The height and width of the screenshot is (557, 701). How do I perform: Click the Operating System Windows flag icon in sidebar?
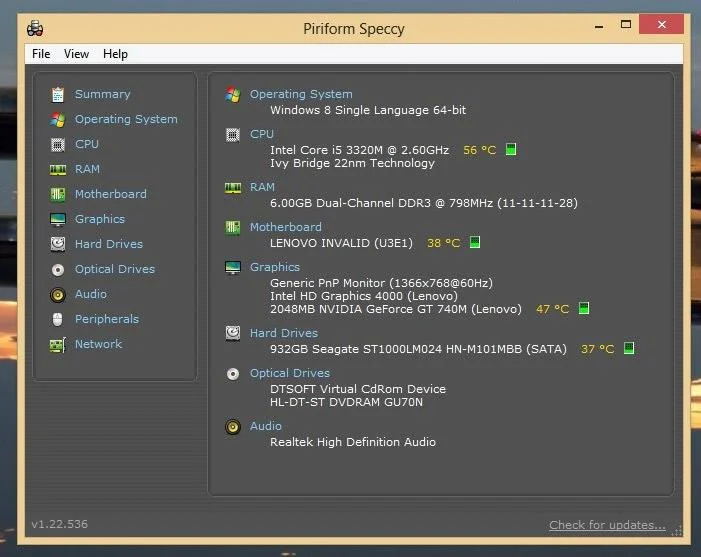click(x=58, y=119)
